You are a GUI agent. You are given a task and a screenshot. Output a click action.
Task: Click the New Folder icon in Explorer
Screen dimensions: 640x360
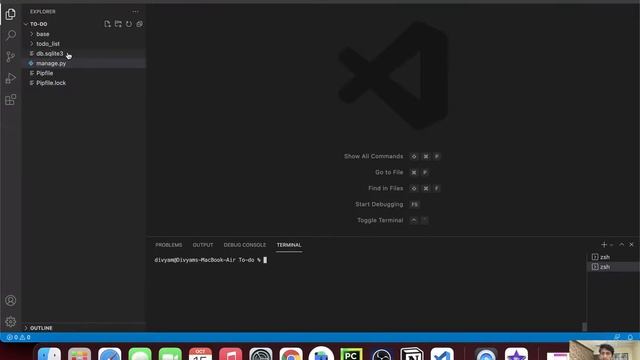pos(118,24)
